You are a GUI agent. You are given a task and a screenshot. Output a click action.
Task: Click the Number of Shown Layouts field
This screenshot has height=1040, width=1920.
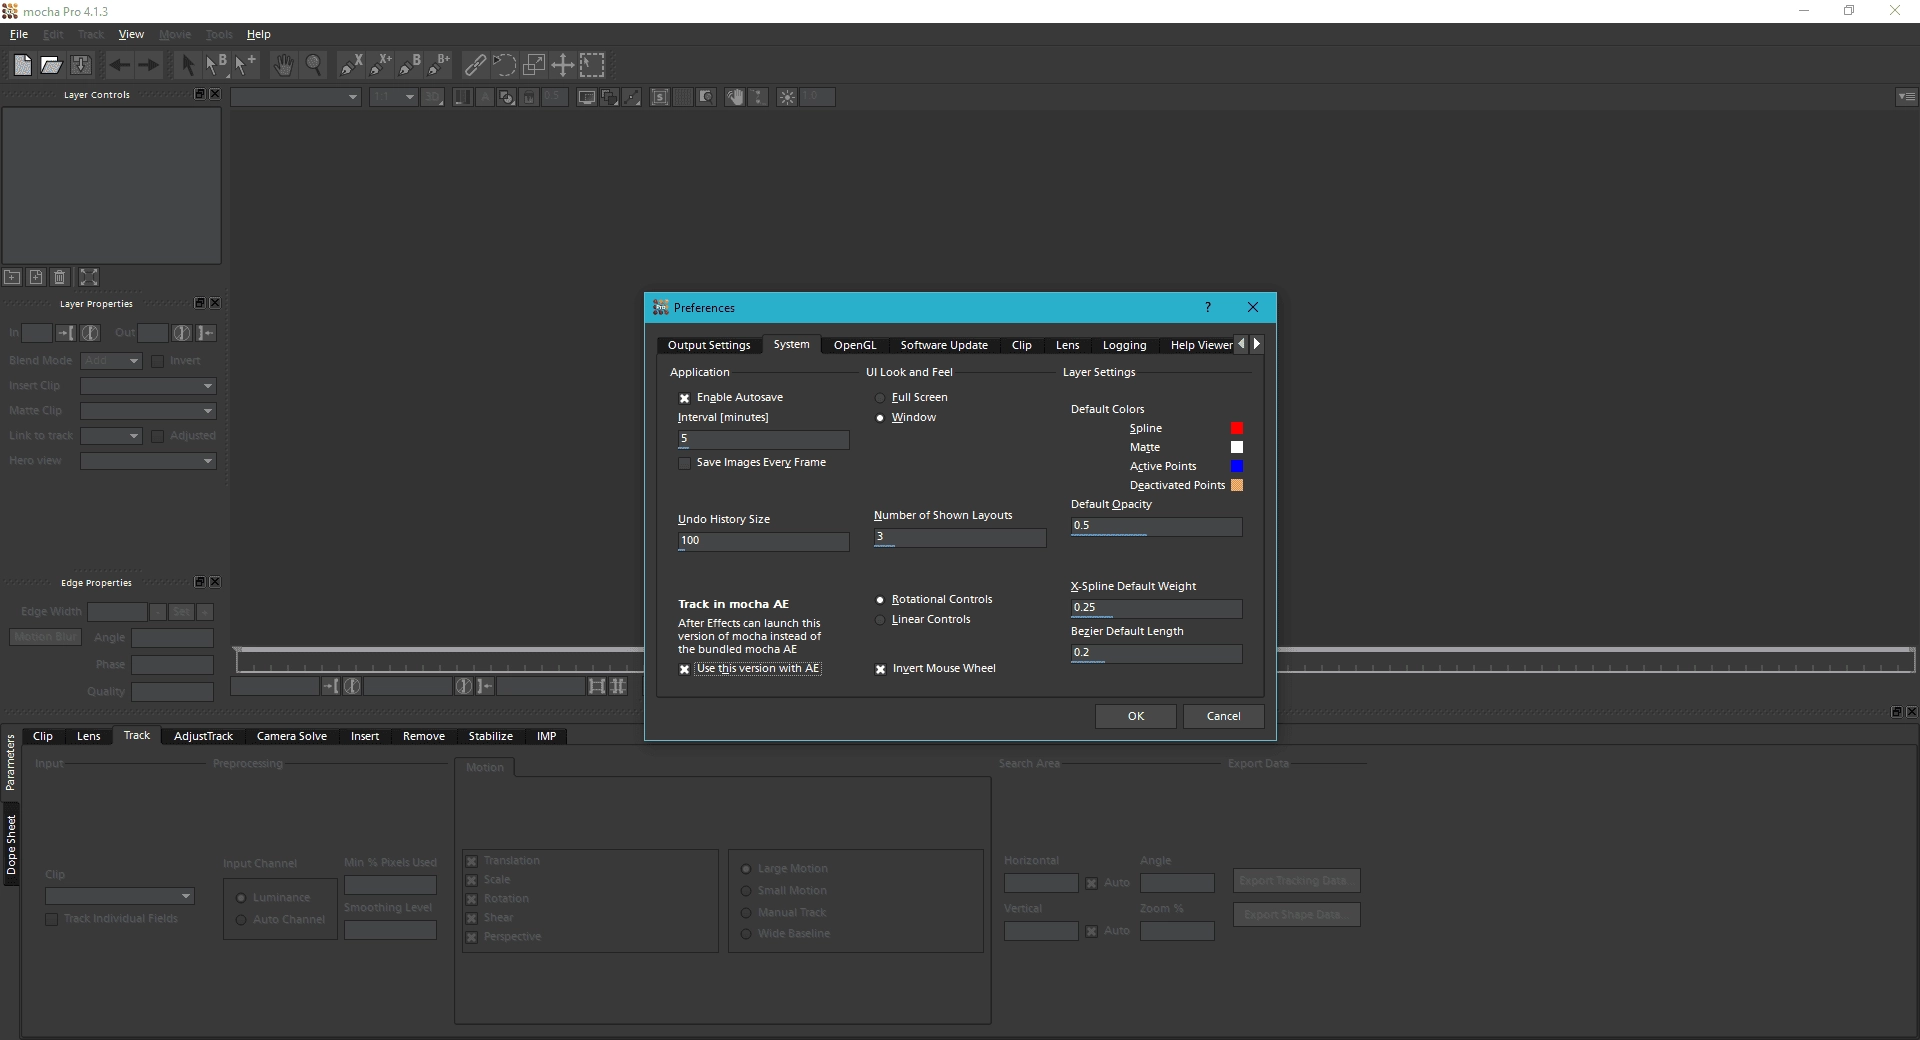point(959,537)
